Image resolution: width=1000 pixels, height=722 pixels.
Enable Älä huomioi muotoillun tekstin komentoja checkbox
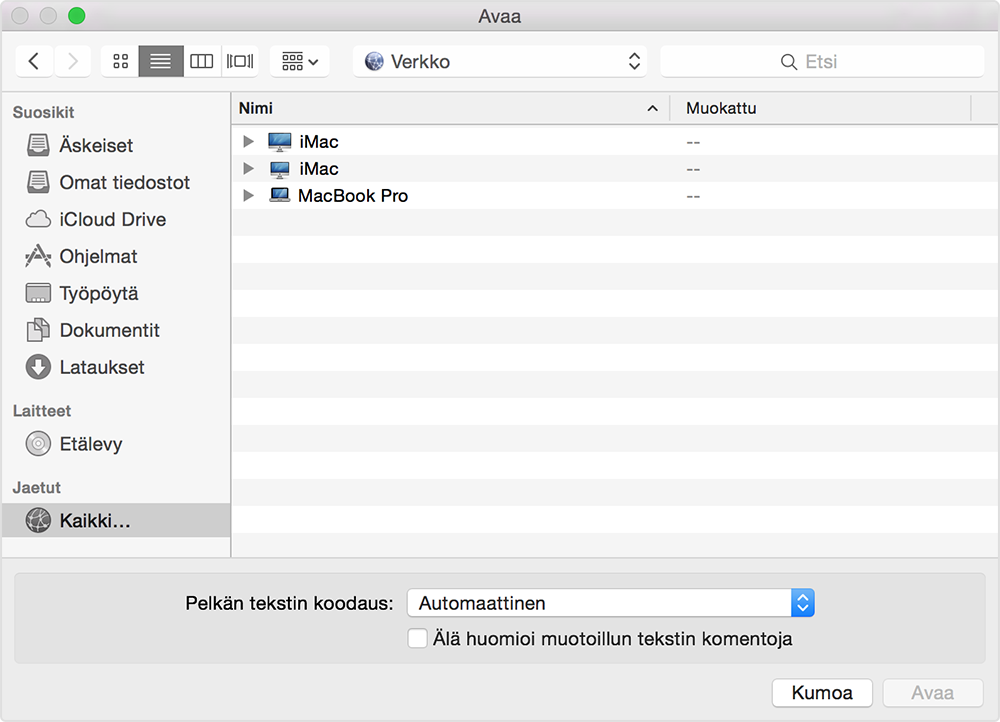click(x=418, y=638)
